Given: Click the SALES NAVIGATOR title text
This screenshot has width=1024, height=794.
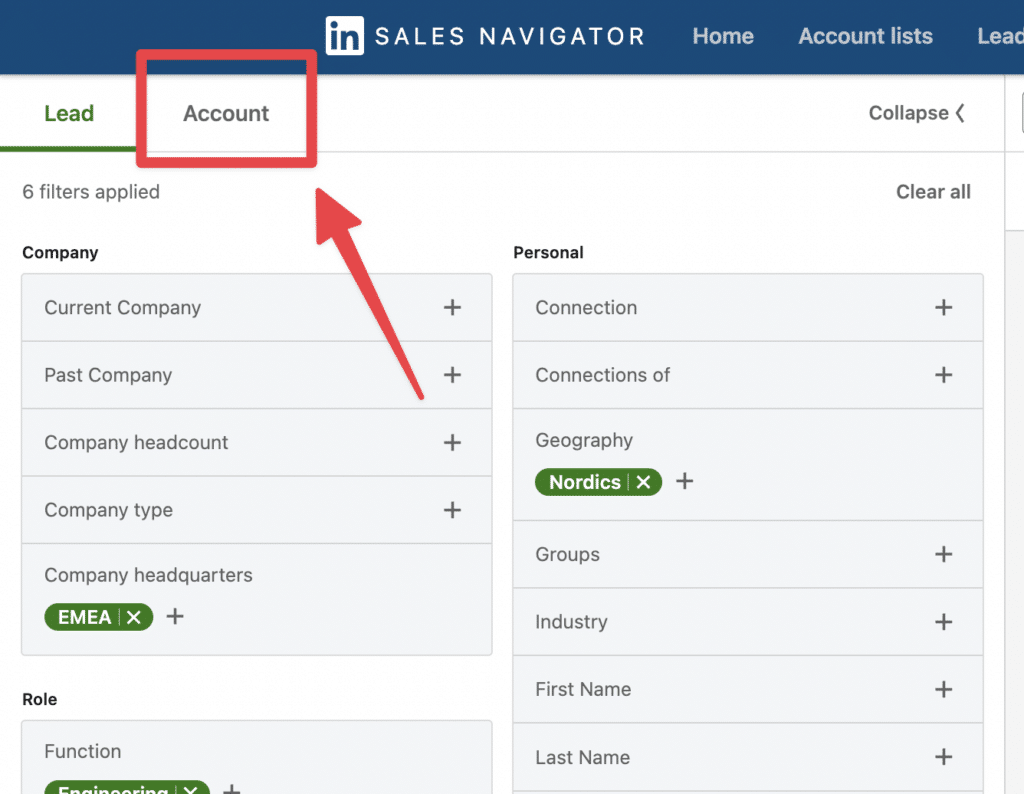Looking at the screenshot, I should point(510,36).
